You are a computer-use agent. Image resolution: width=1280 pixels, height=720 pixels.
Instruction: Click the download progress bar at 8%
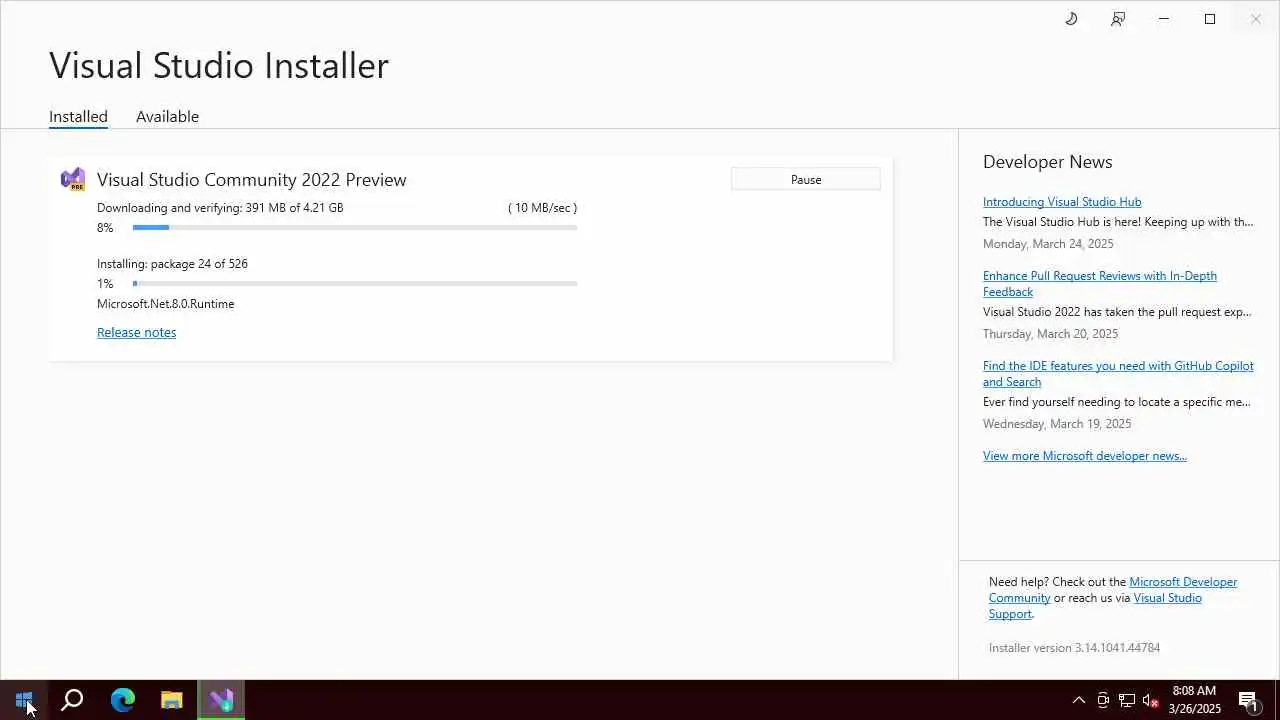(x=355, y=228)
